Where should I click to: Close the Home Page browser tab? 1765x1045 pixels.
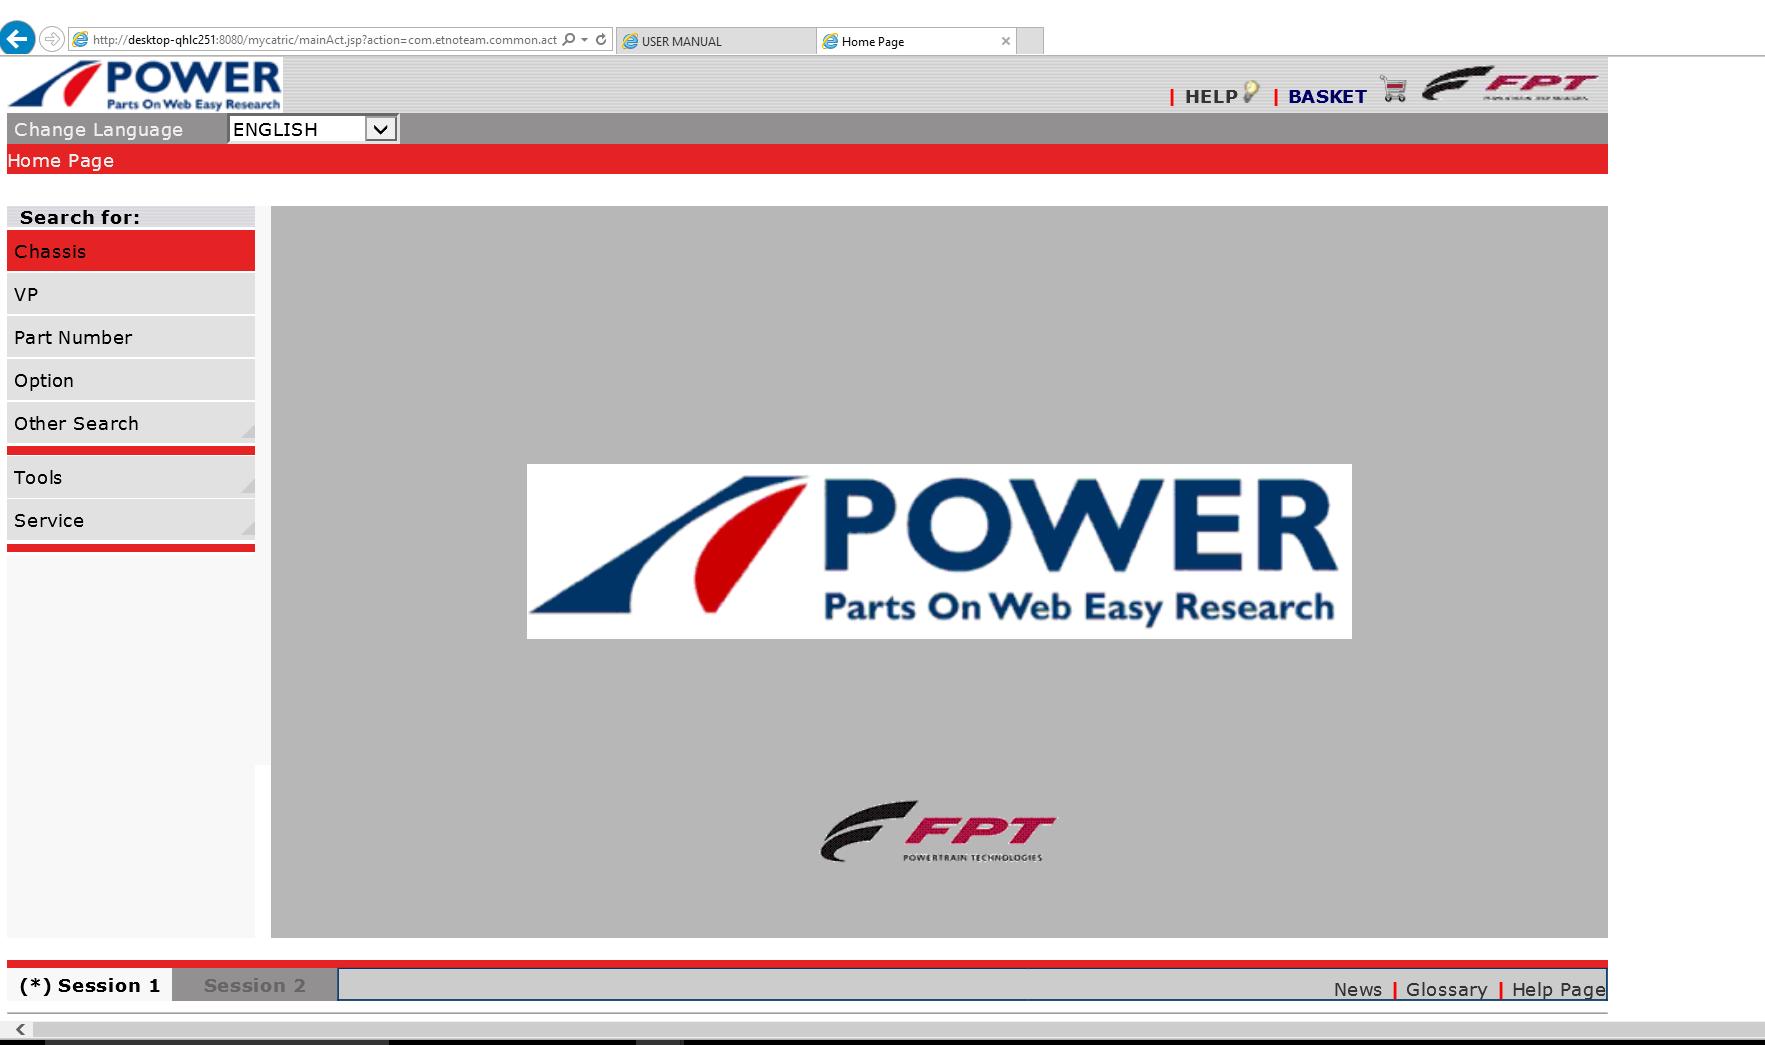[1005, 41]
